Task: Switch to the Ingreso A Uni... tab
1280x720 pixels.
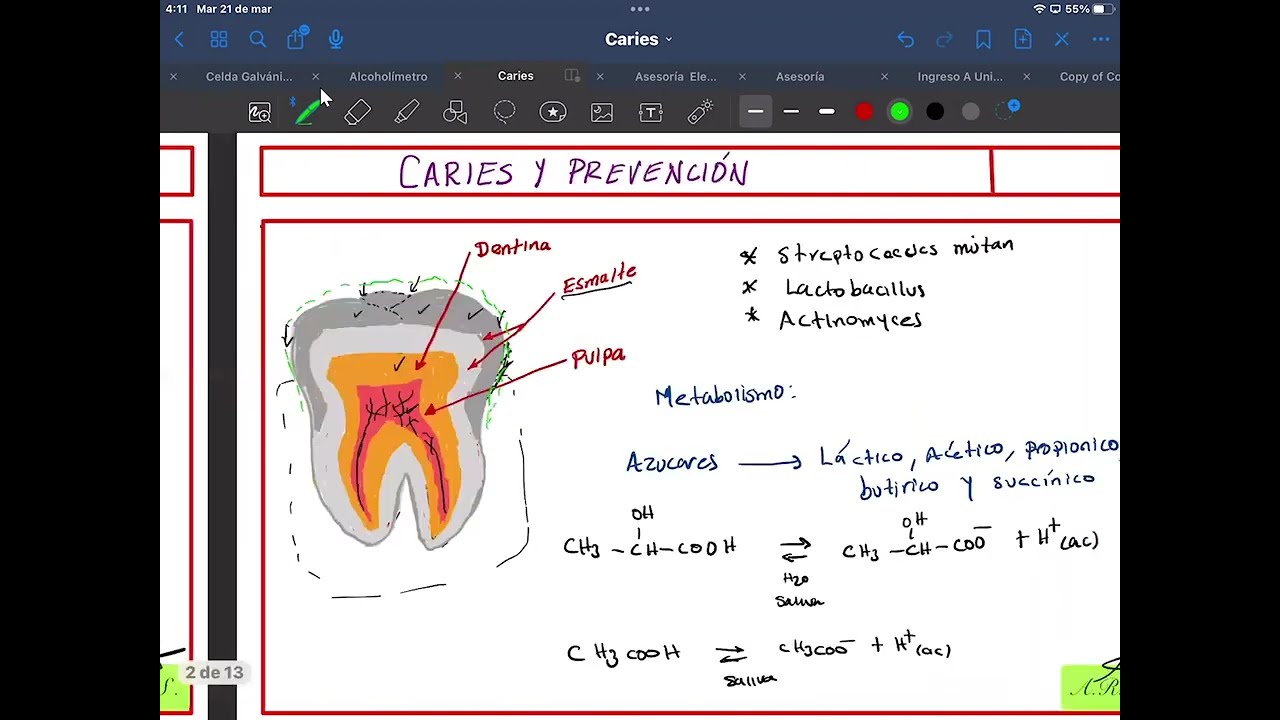Action: [960, 76]
